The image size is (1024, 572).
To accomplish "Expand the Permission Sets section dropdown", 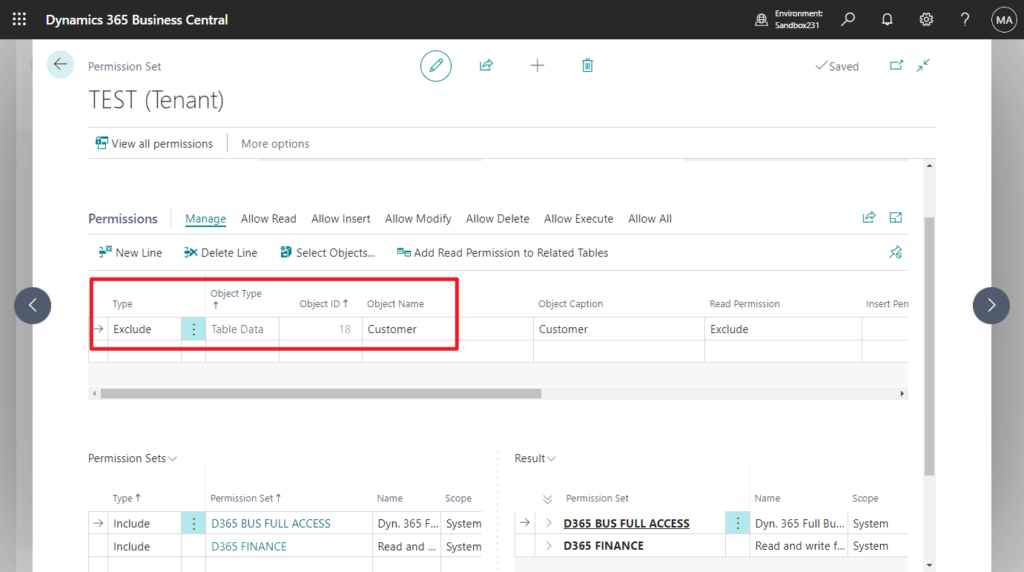I will click(x=133, y=458).
